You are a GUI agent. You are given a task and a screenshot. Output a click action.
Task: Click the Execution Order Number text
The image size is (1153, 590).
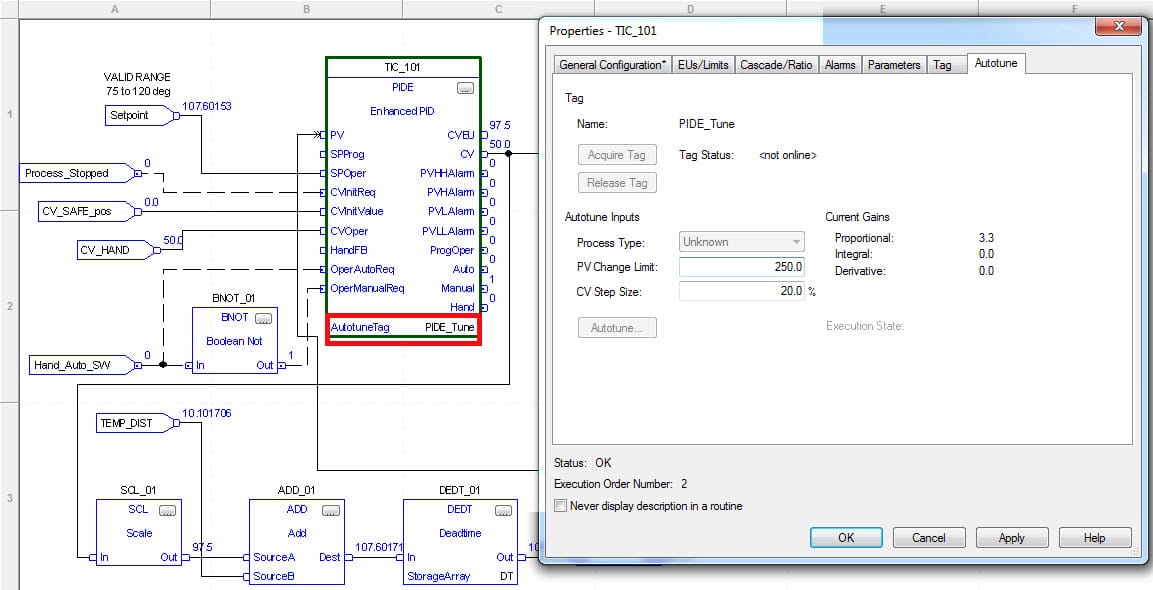(x=621, y=484)
